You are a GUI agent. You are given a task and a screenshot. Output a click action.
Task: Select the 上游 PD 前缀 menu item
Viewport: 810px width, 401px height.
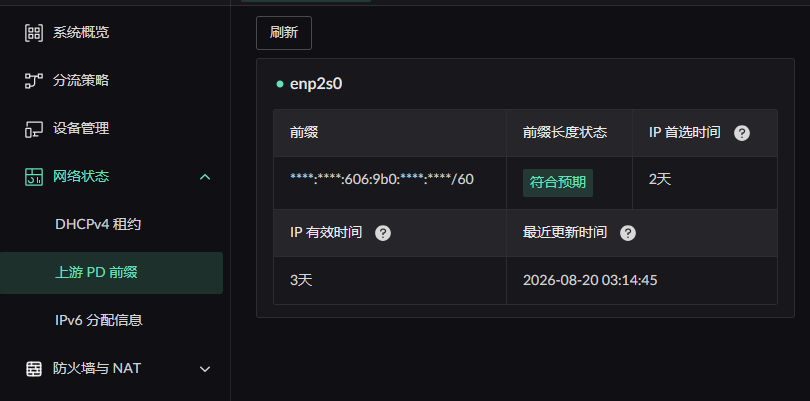pyautogui.click(x=112, y=273)
